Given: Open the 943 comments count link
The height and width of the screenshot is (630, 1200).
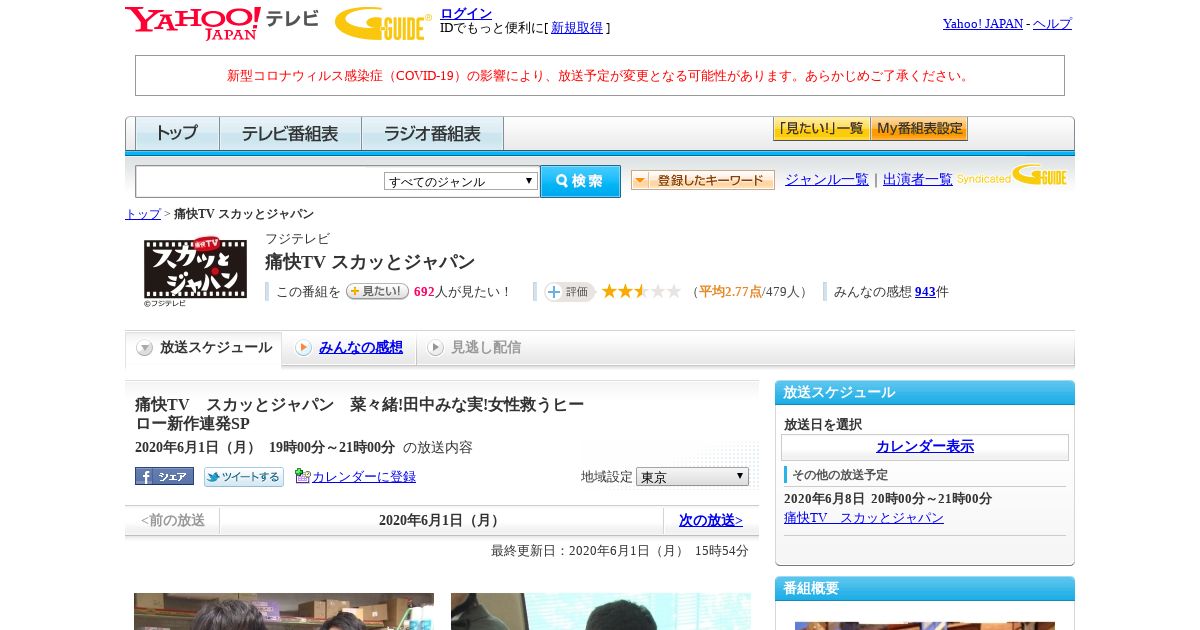Looking at the screenshot, I should pyautogui.click(x=925, y=292).
